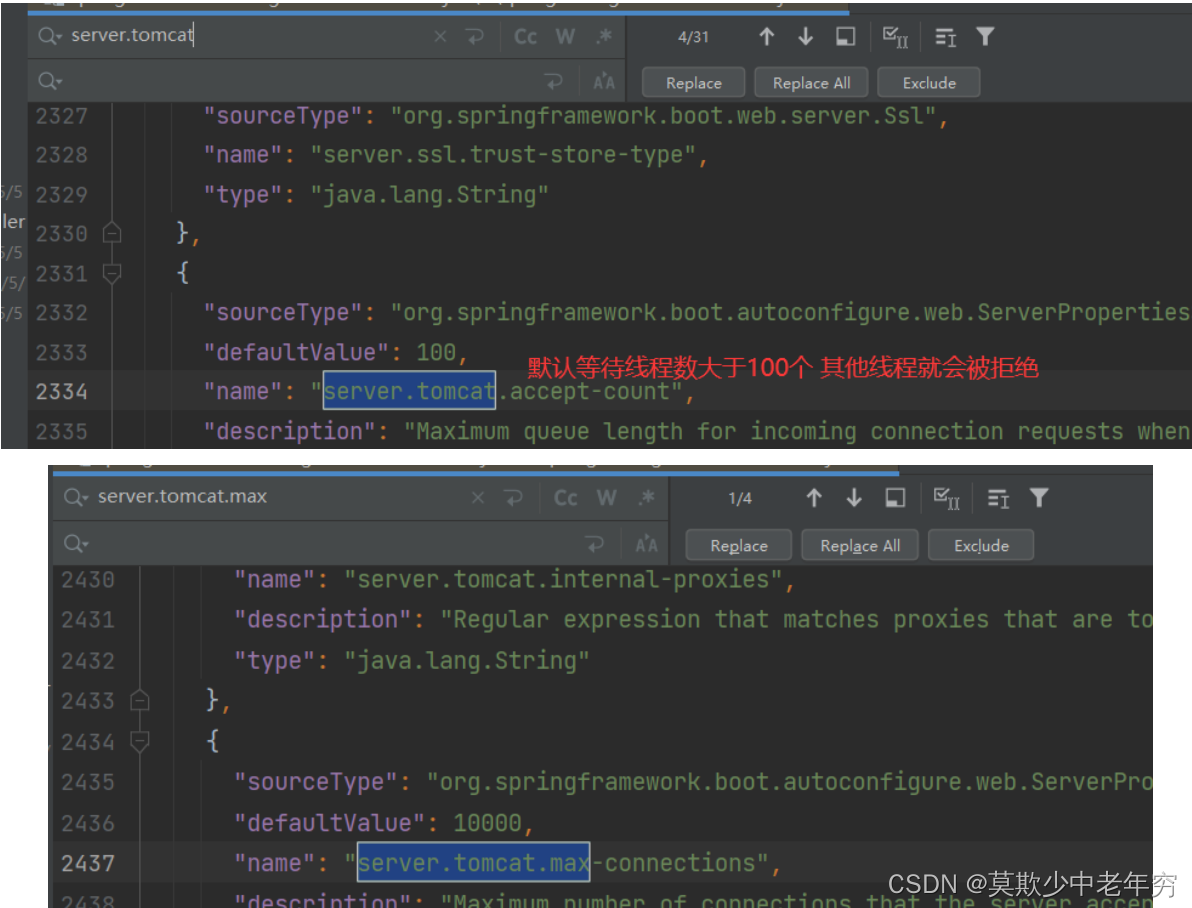Open search history dropdown in bottom find bar
Viewport: 1192px width, 908px height.
point(76,497)
